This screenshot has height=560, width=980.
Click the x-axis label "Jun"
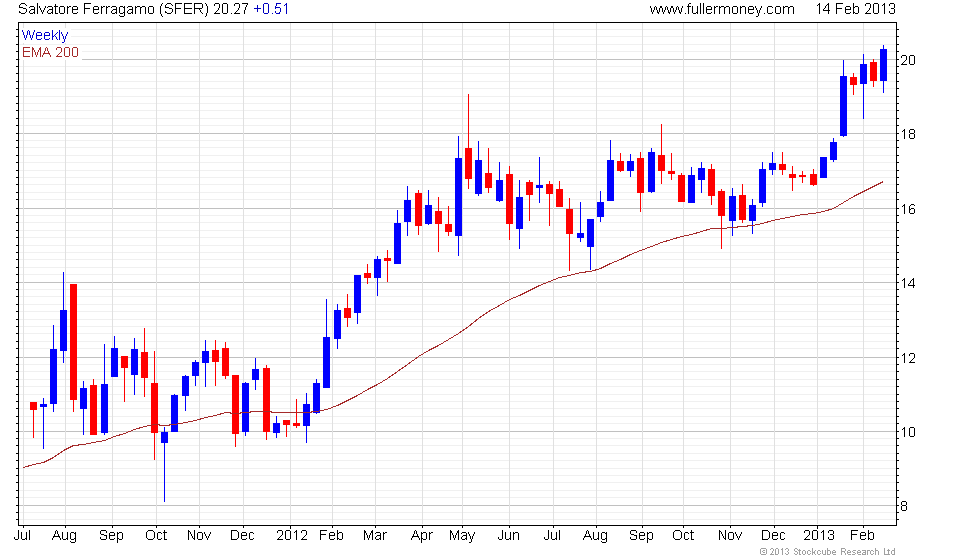(x=509, y=536)
